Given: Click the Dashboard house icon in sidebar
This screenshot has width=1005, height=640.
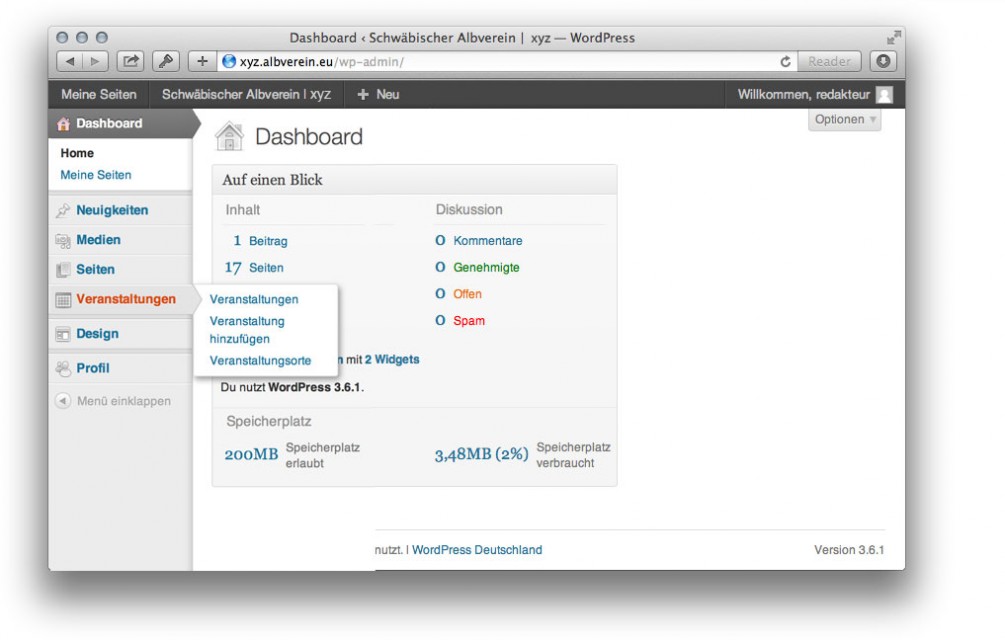Looking at the screenshot, I should 63,124.
